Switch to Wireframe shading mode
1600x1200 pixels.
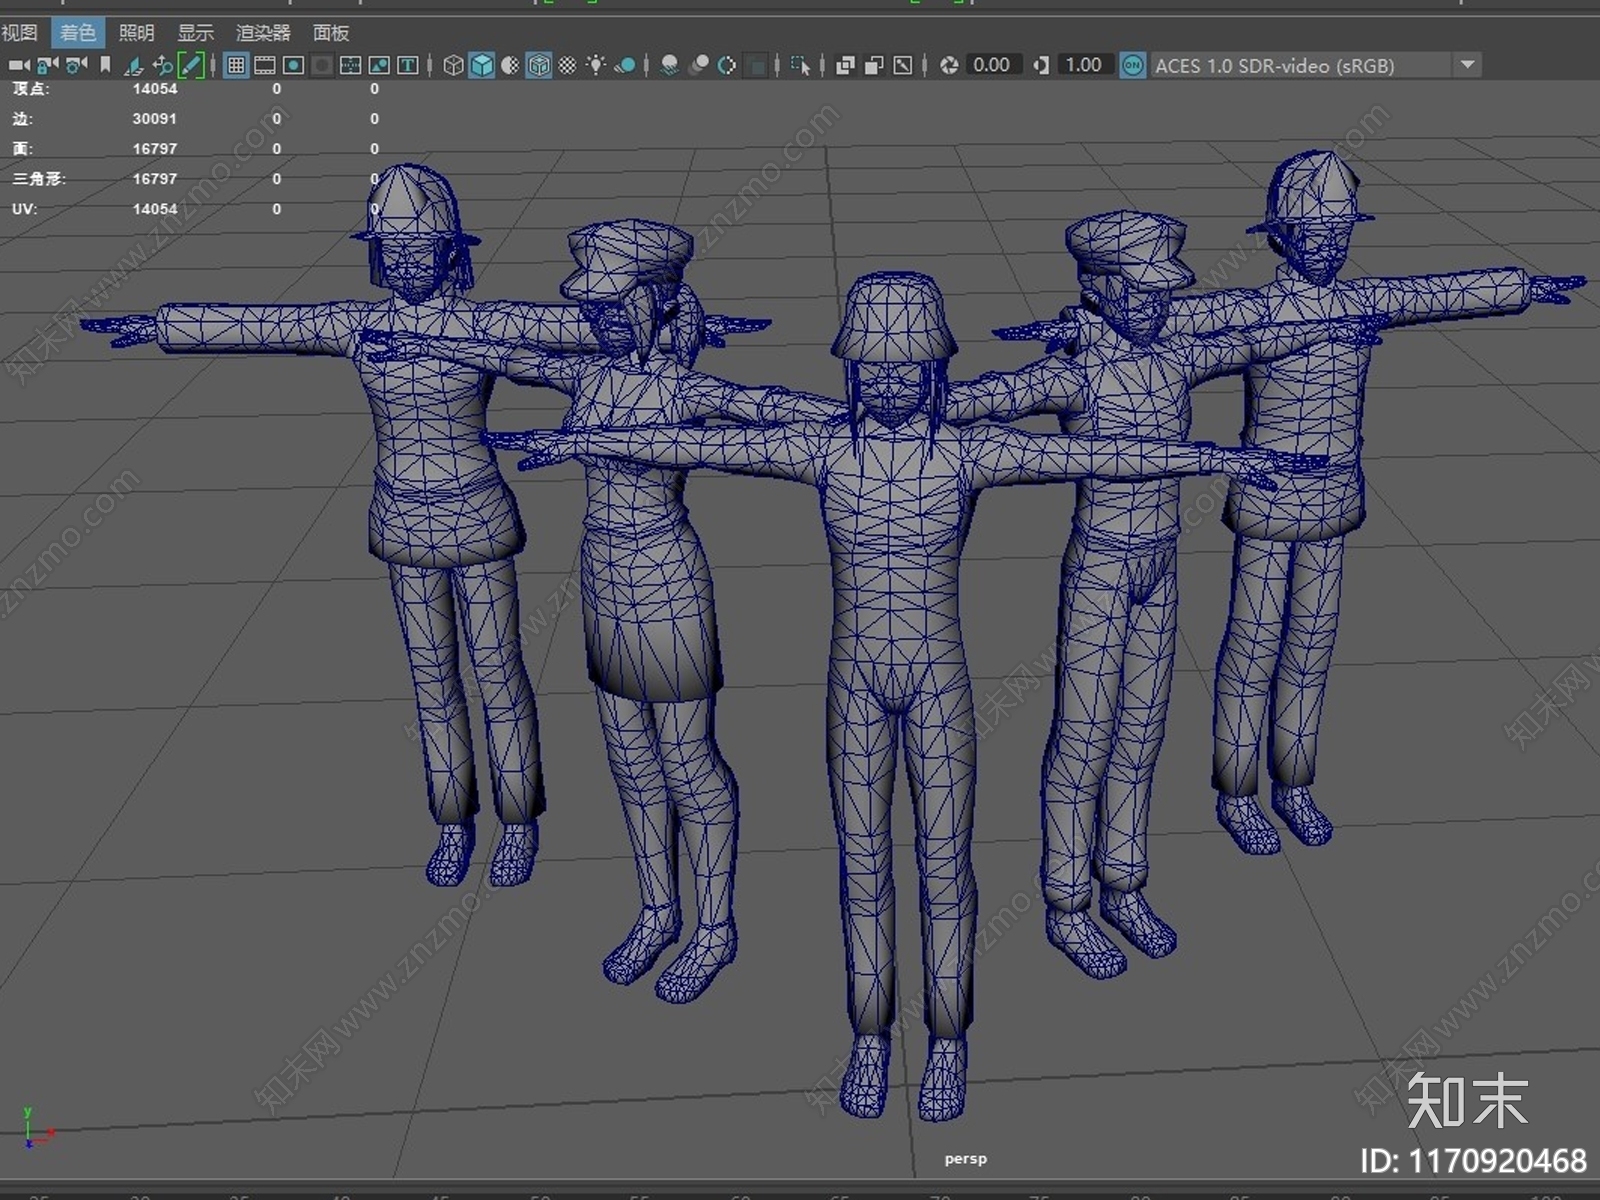[453, 65]
